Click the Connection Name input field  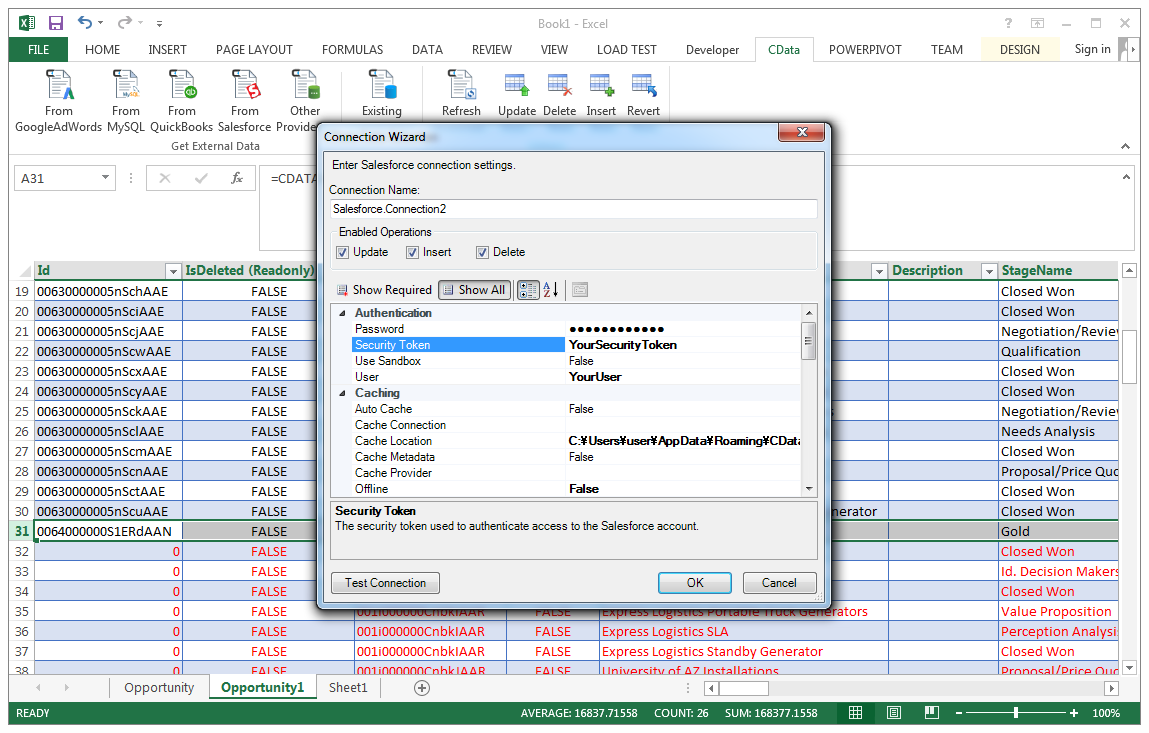click(573, 209)
